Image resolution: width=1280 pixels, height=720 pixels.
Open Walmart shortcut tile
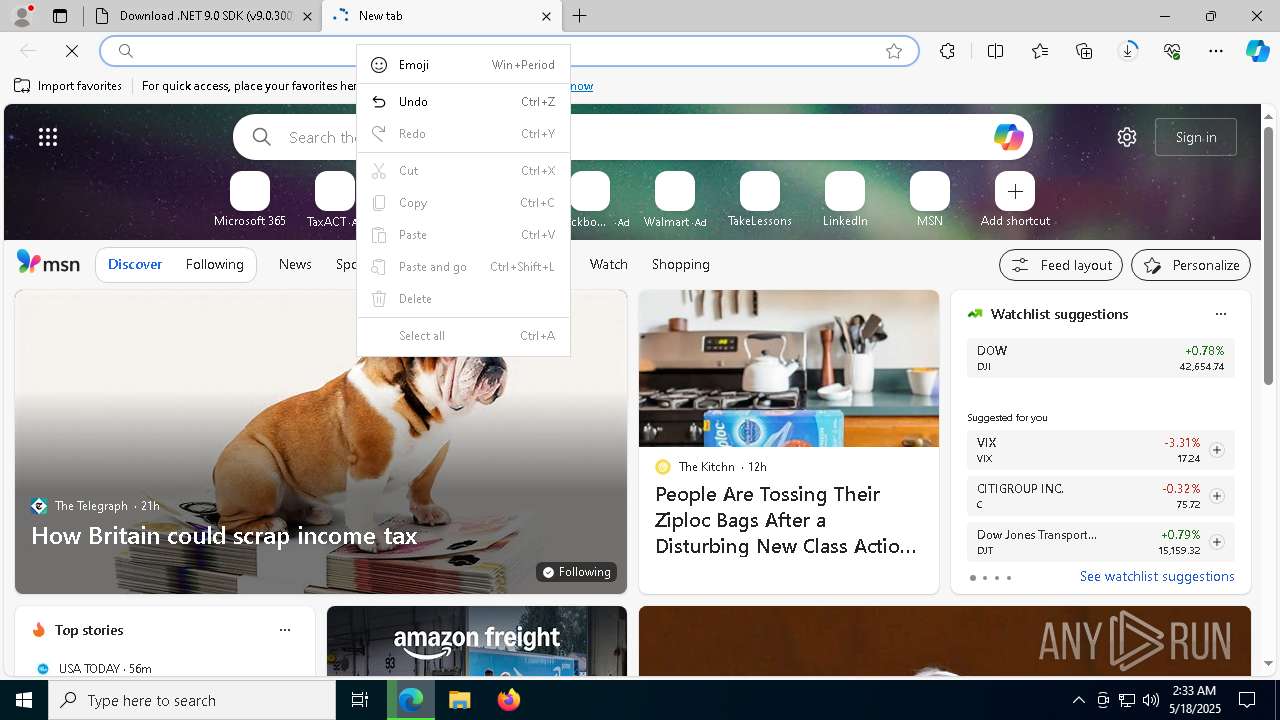675,200
